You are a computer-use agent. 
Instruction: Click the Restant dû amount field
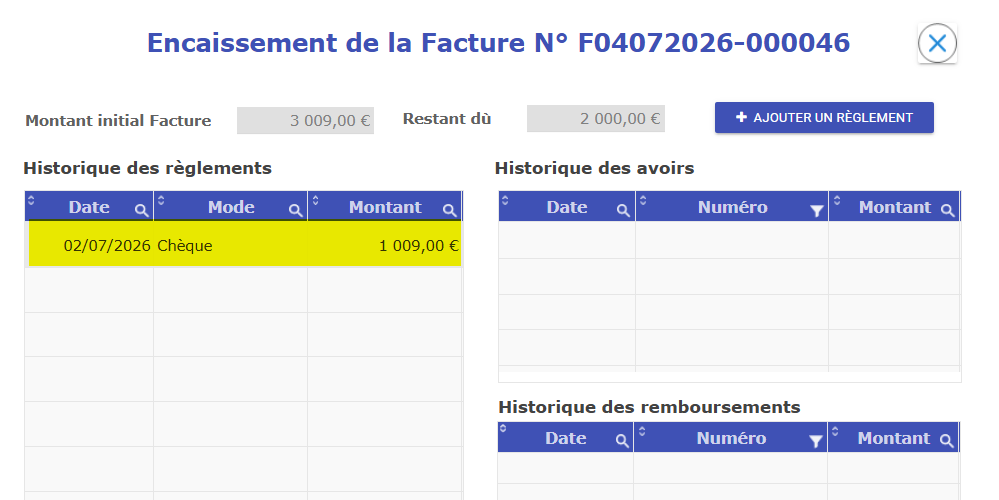tap(596, 119)
